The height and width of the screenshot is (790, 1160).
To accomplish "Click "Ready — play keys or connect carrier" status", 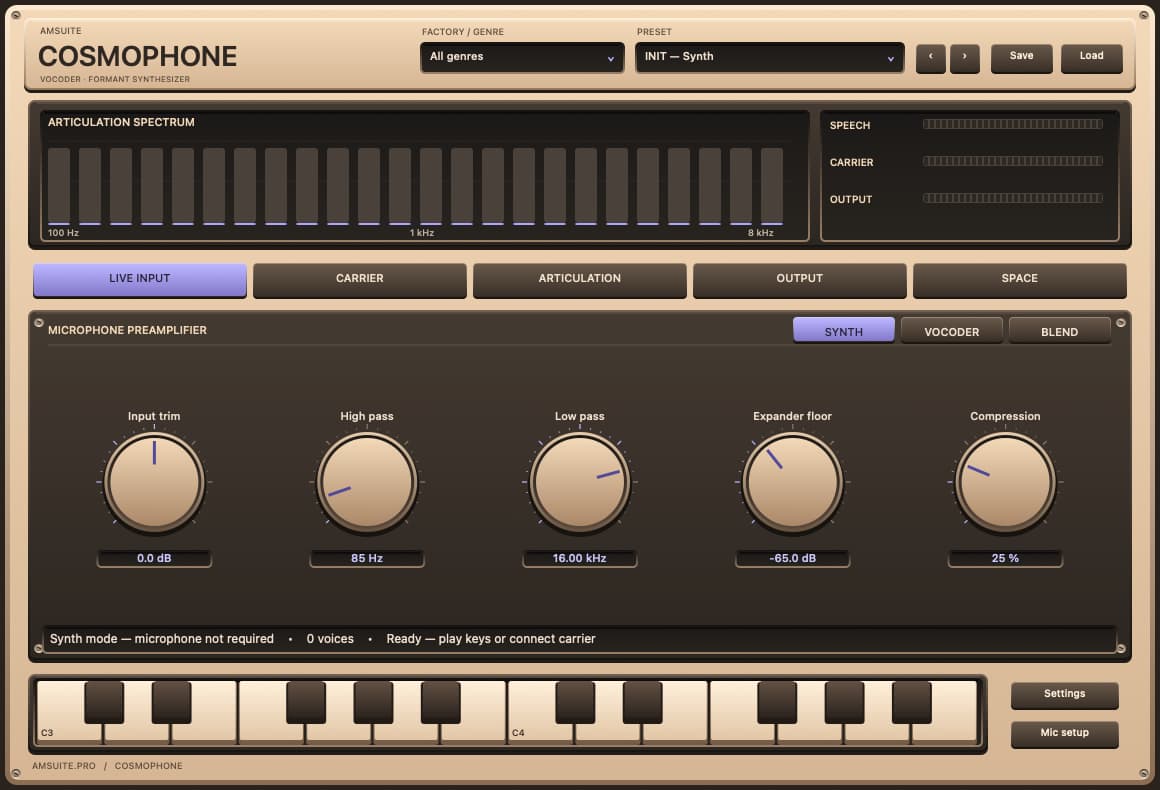I will click(x=490, y=639).
